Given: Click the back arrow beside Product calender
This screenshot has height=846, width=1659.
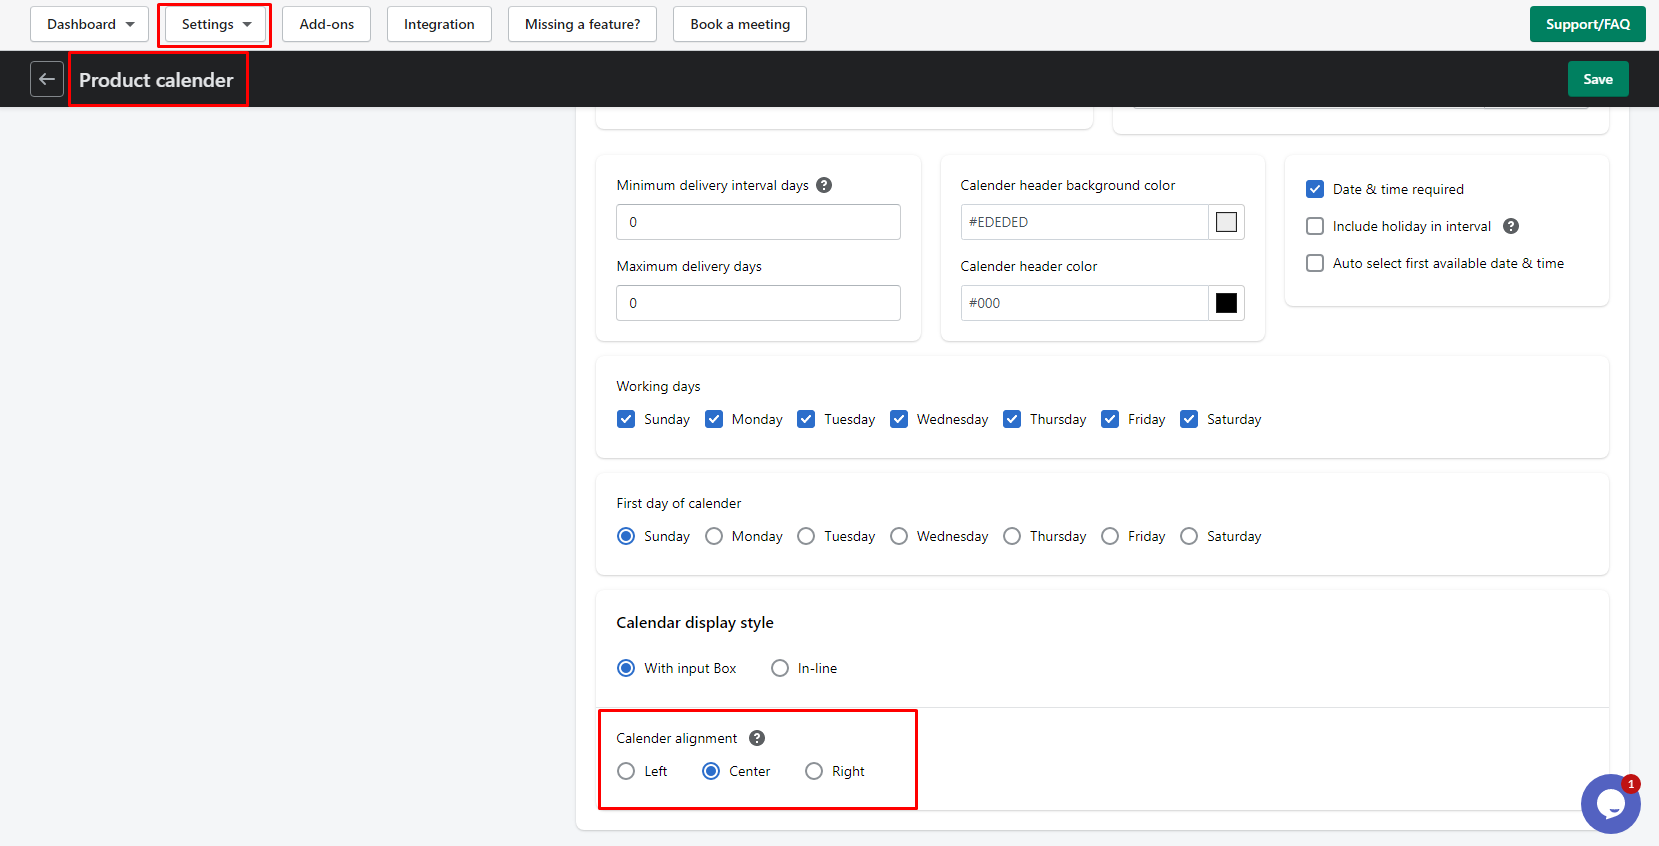Looking at the screenshot, I should (47, 79).
